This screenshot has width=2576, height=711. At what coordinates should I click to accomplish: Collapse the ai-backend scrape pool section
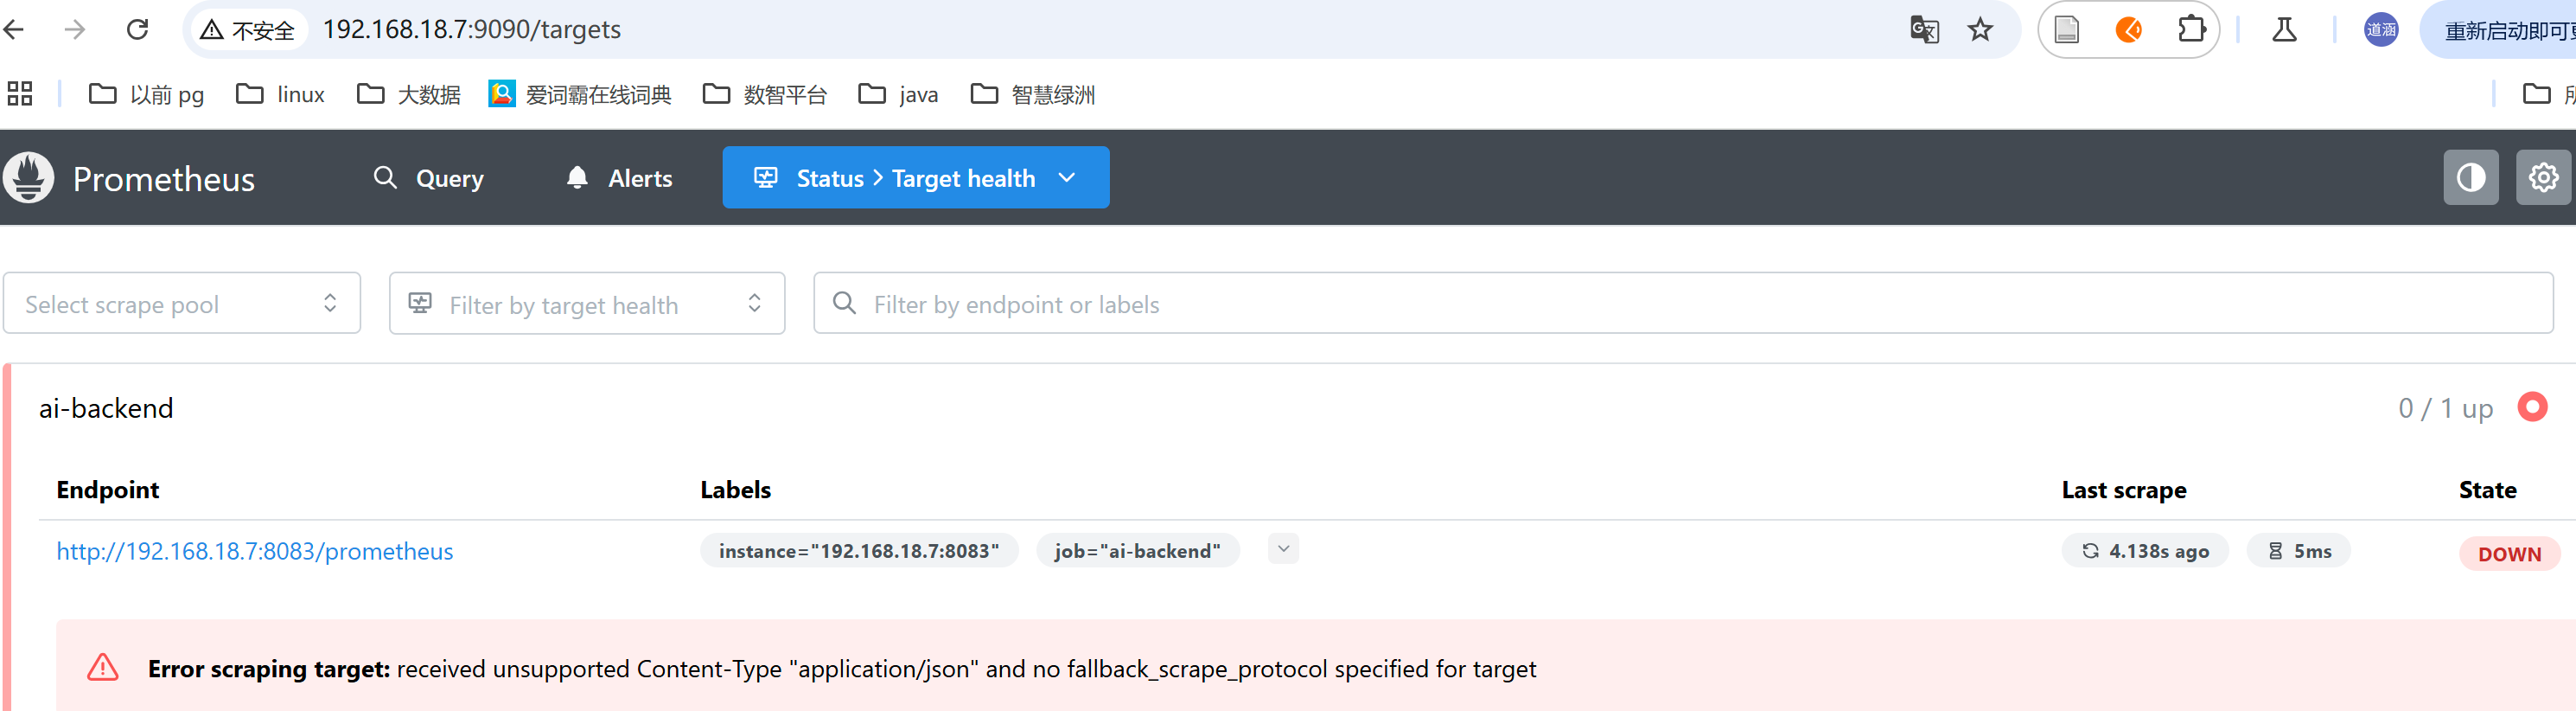click(x=106, y=408)
